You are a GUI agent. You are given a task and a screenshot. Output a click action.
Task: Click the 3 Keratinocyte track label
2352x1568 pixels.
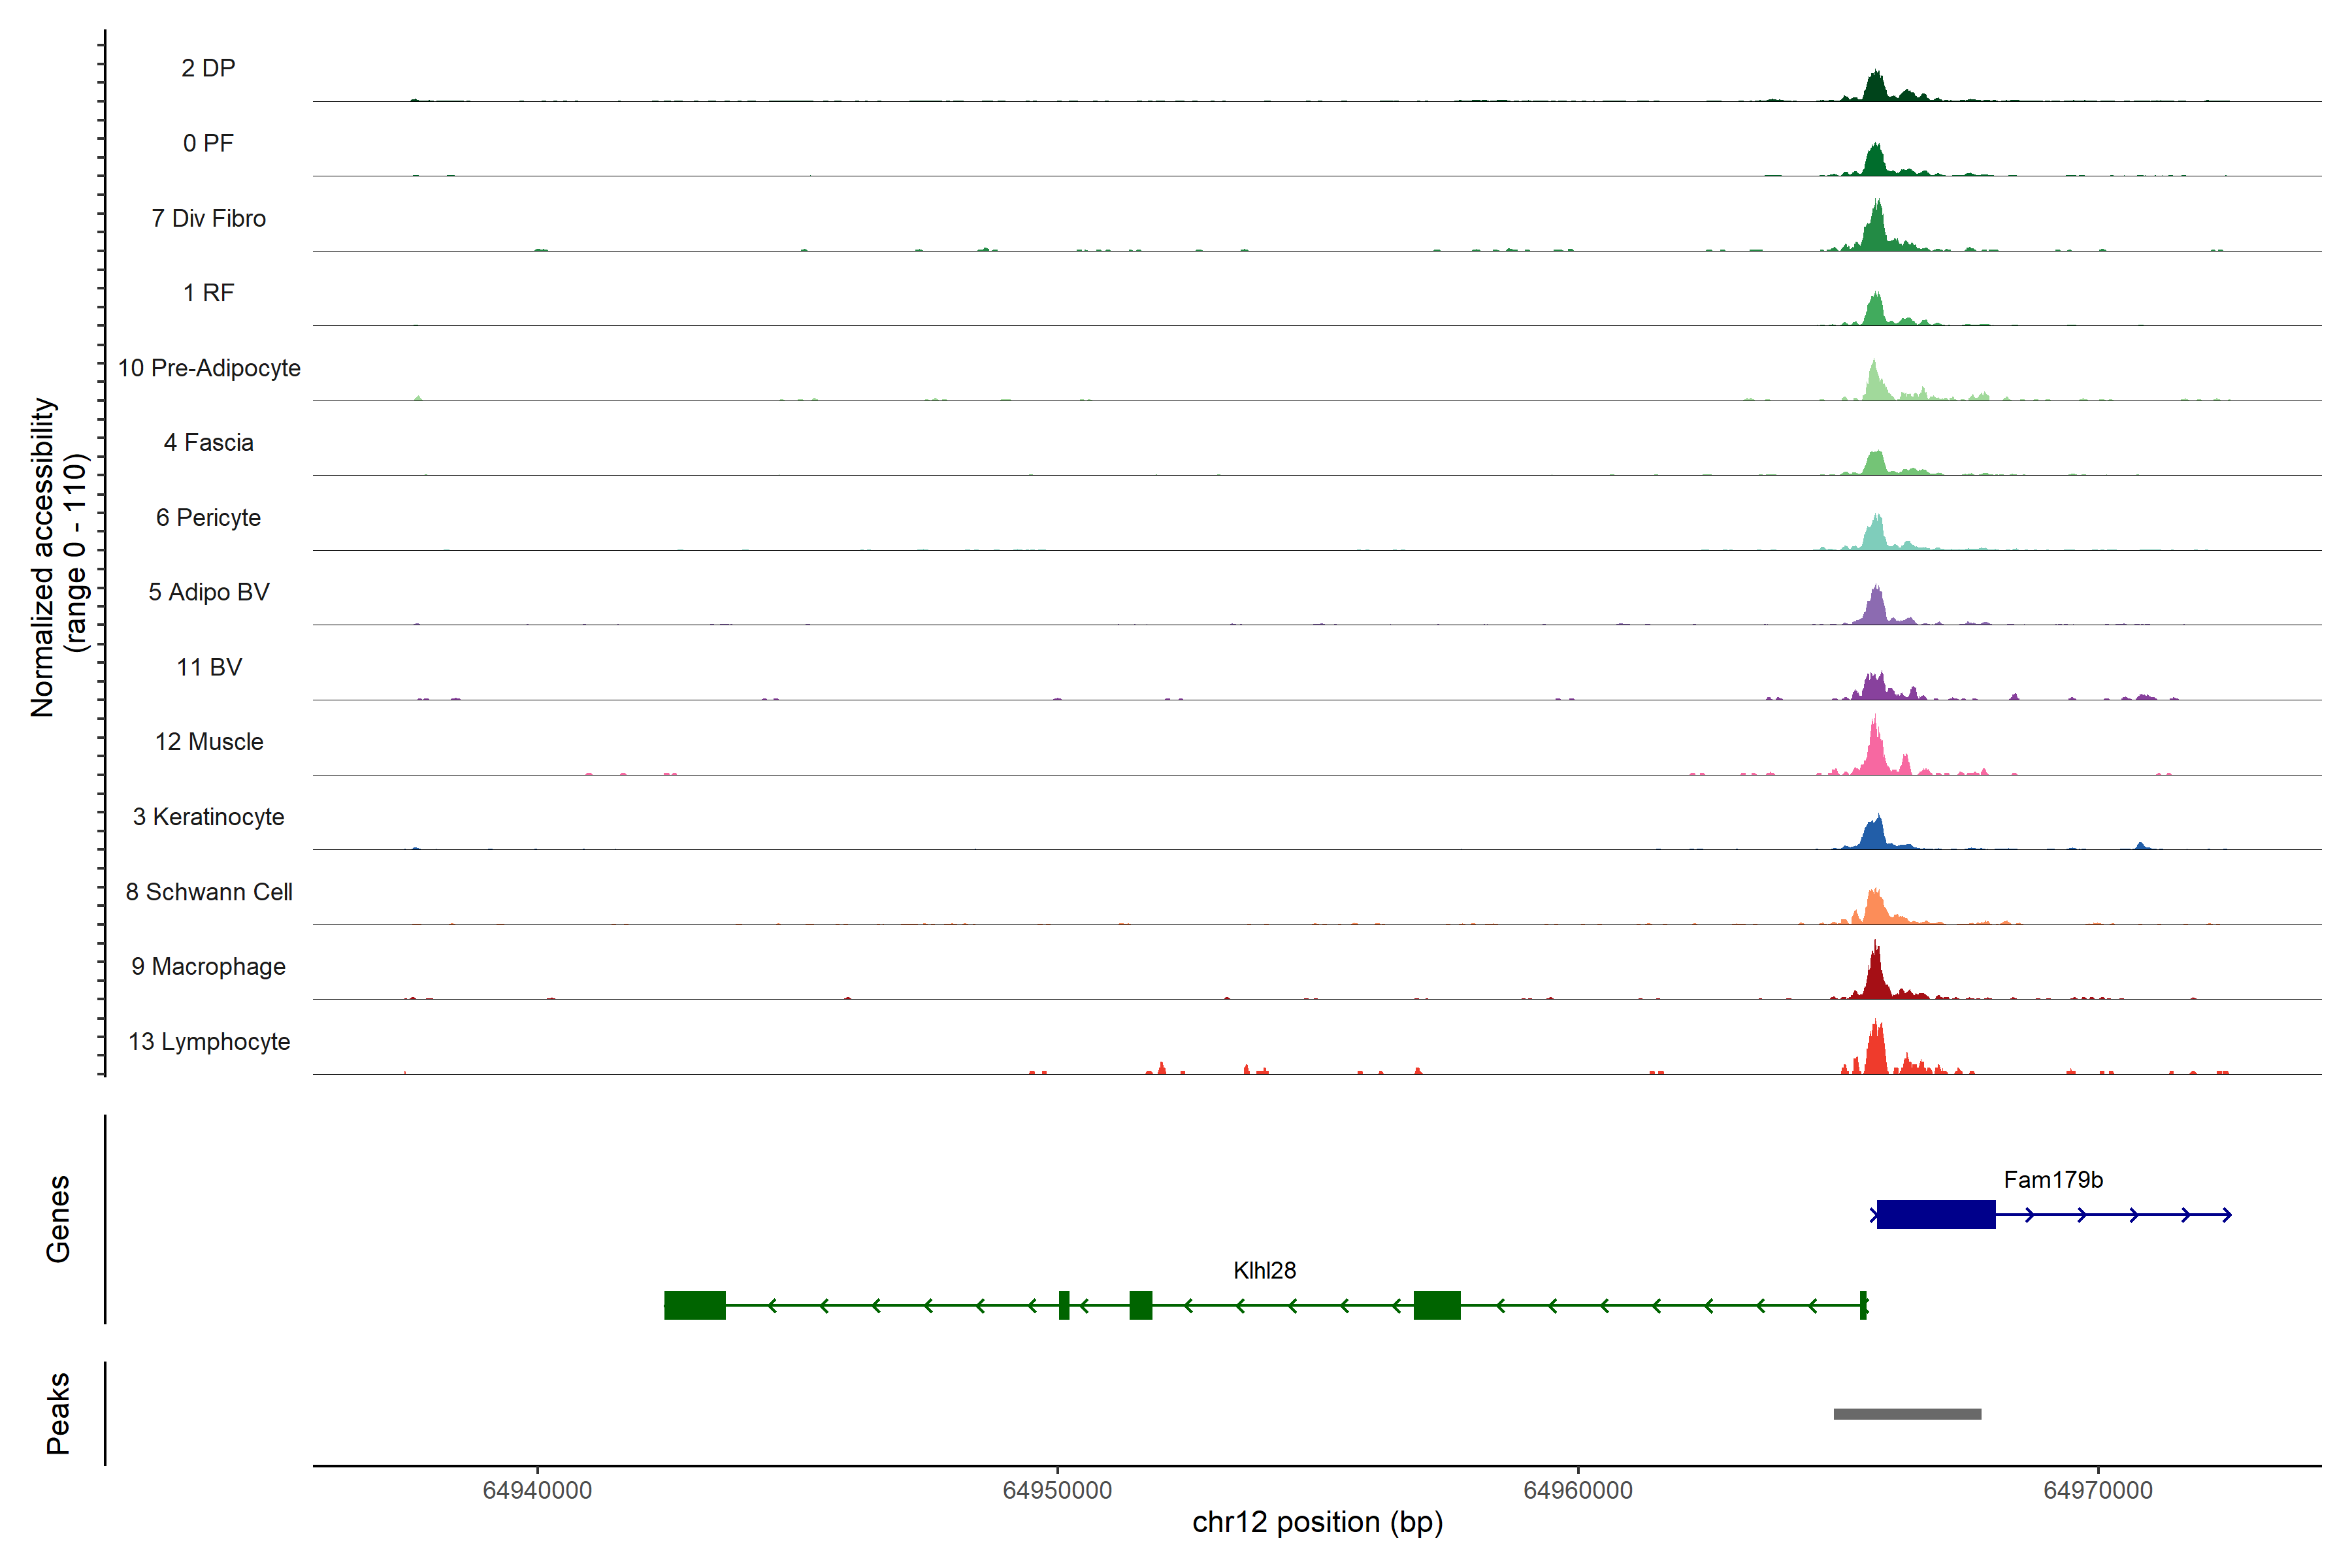208,817
